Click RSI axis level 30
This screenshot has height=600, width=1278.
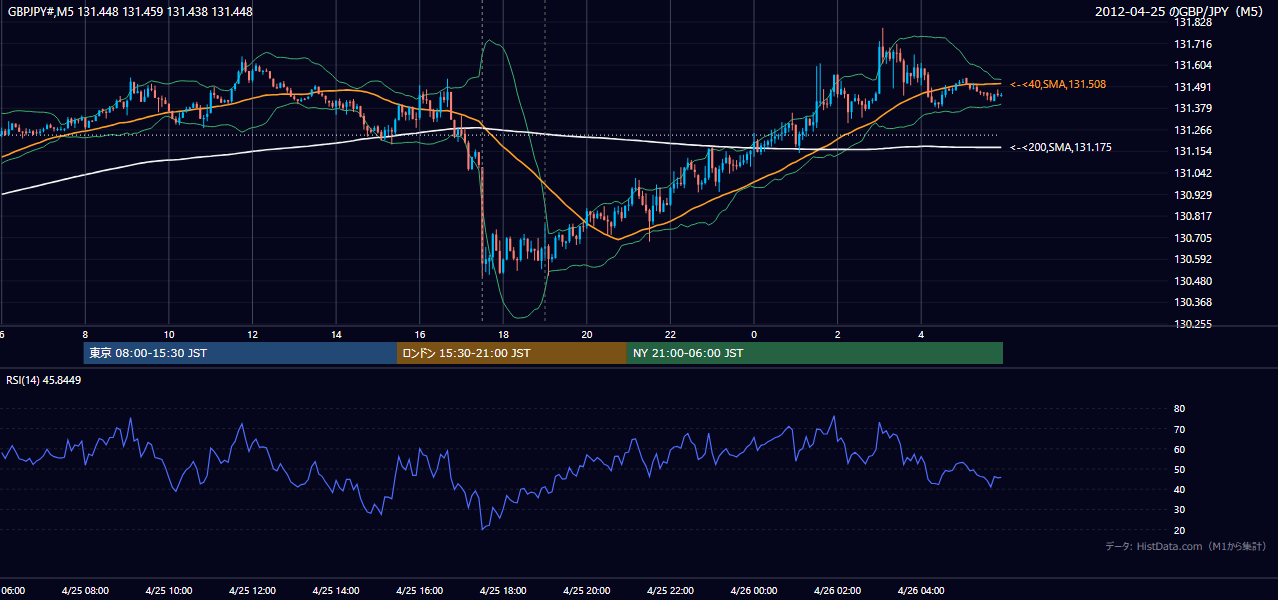coord(1179,510)
